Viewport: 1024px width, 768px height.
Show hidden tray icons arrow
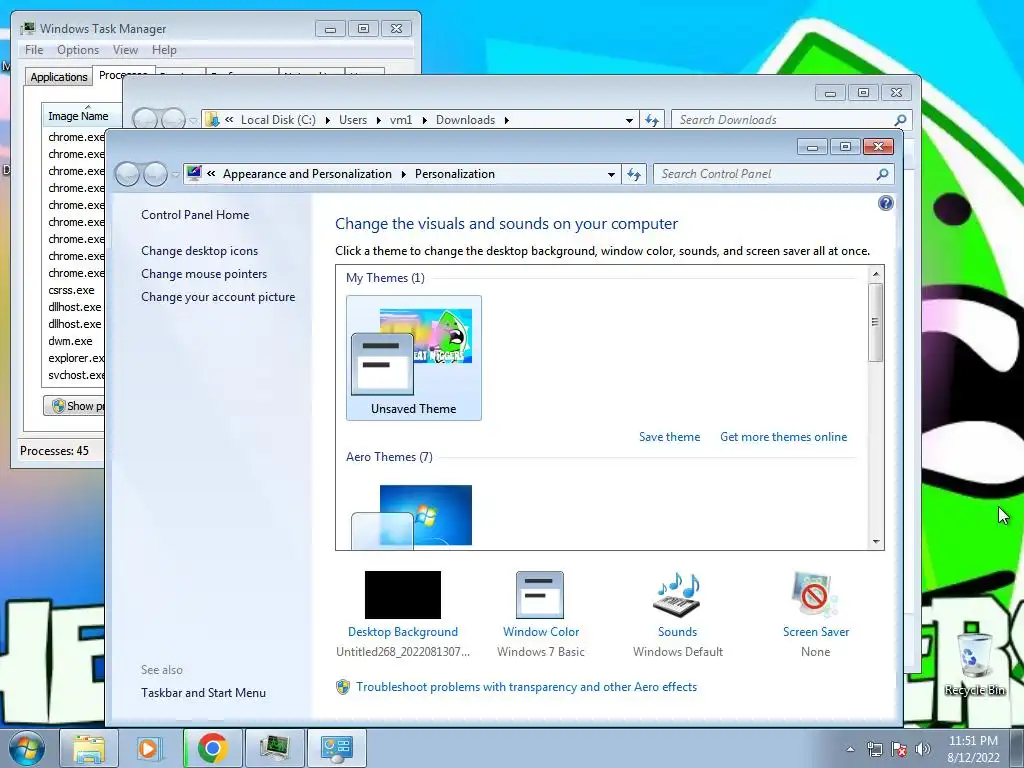click(x=850, y=749)
